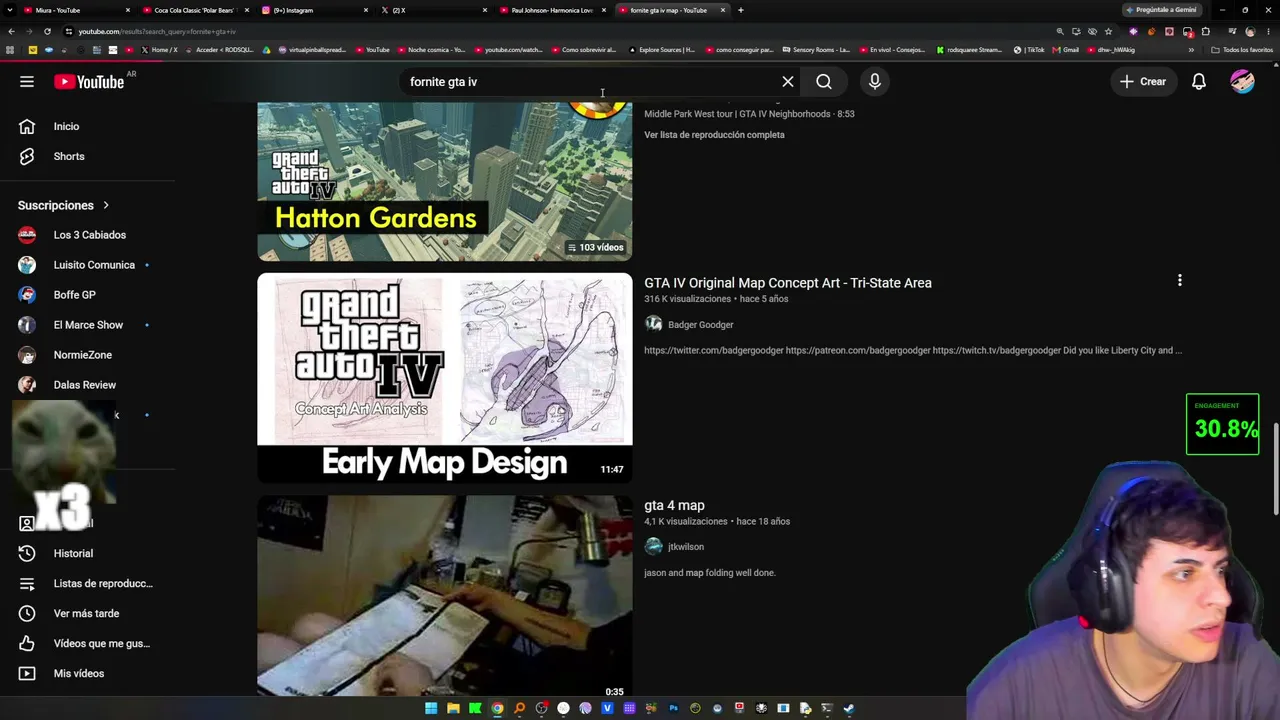Clear the search query with X
This screenshot has width=1280, height=720.
pos(788,82)
